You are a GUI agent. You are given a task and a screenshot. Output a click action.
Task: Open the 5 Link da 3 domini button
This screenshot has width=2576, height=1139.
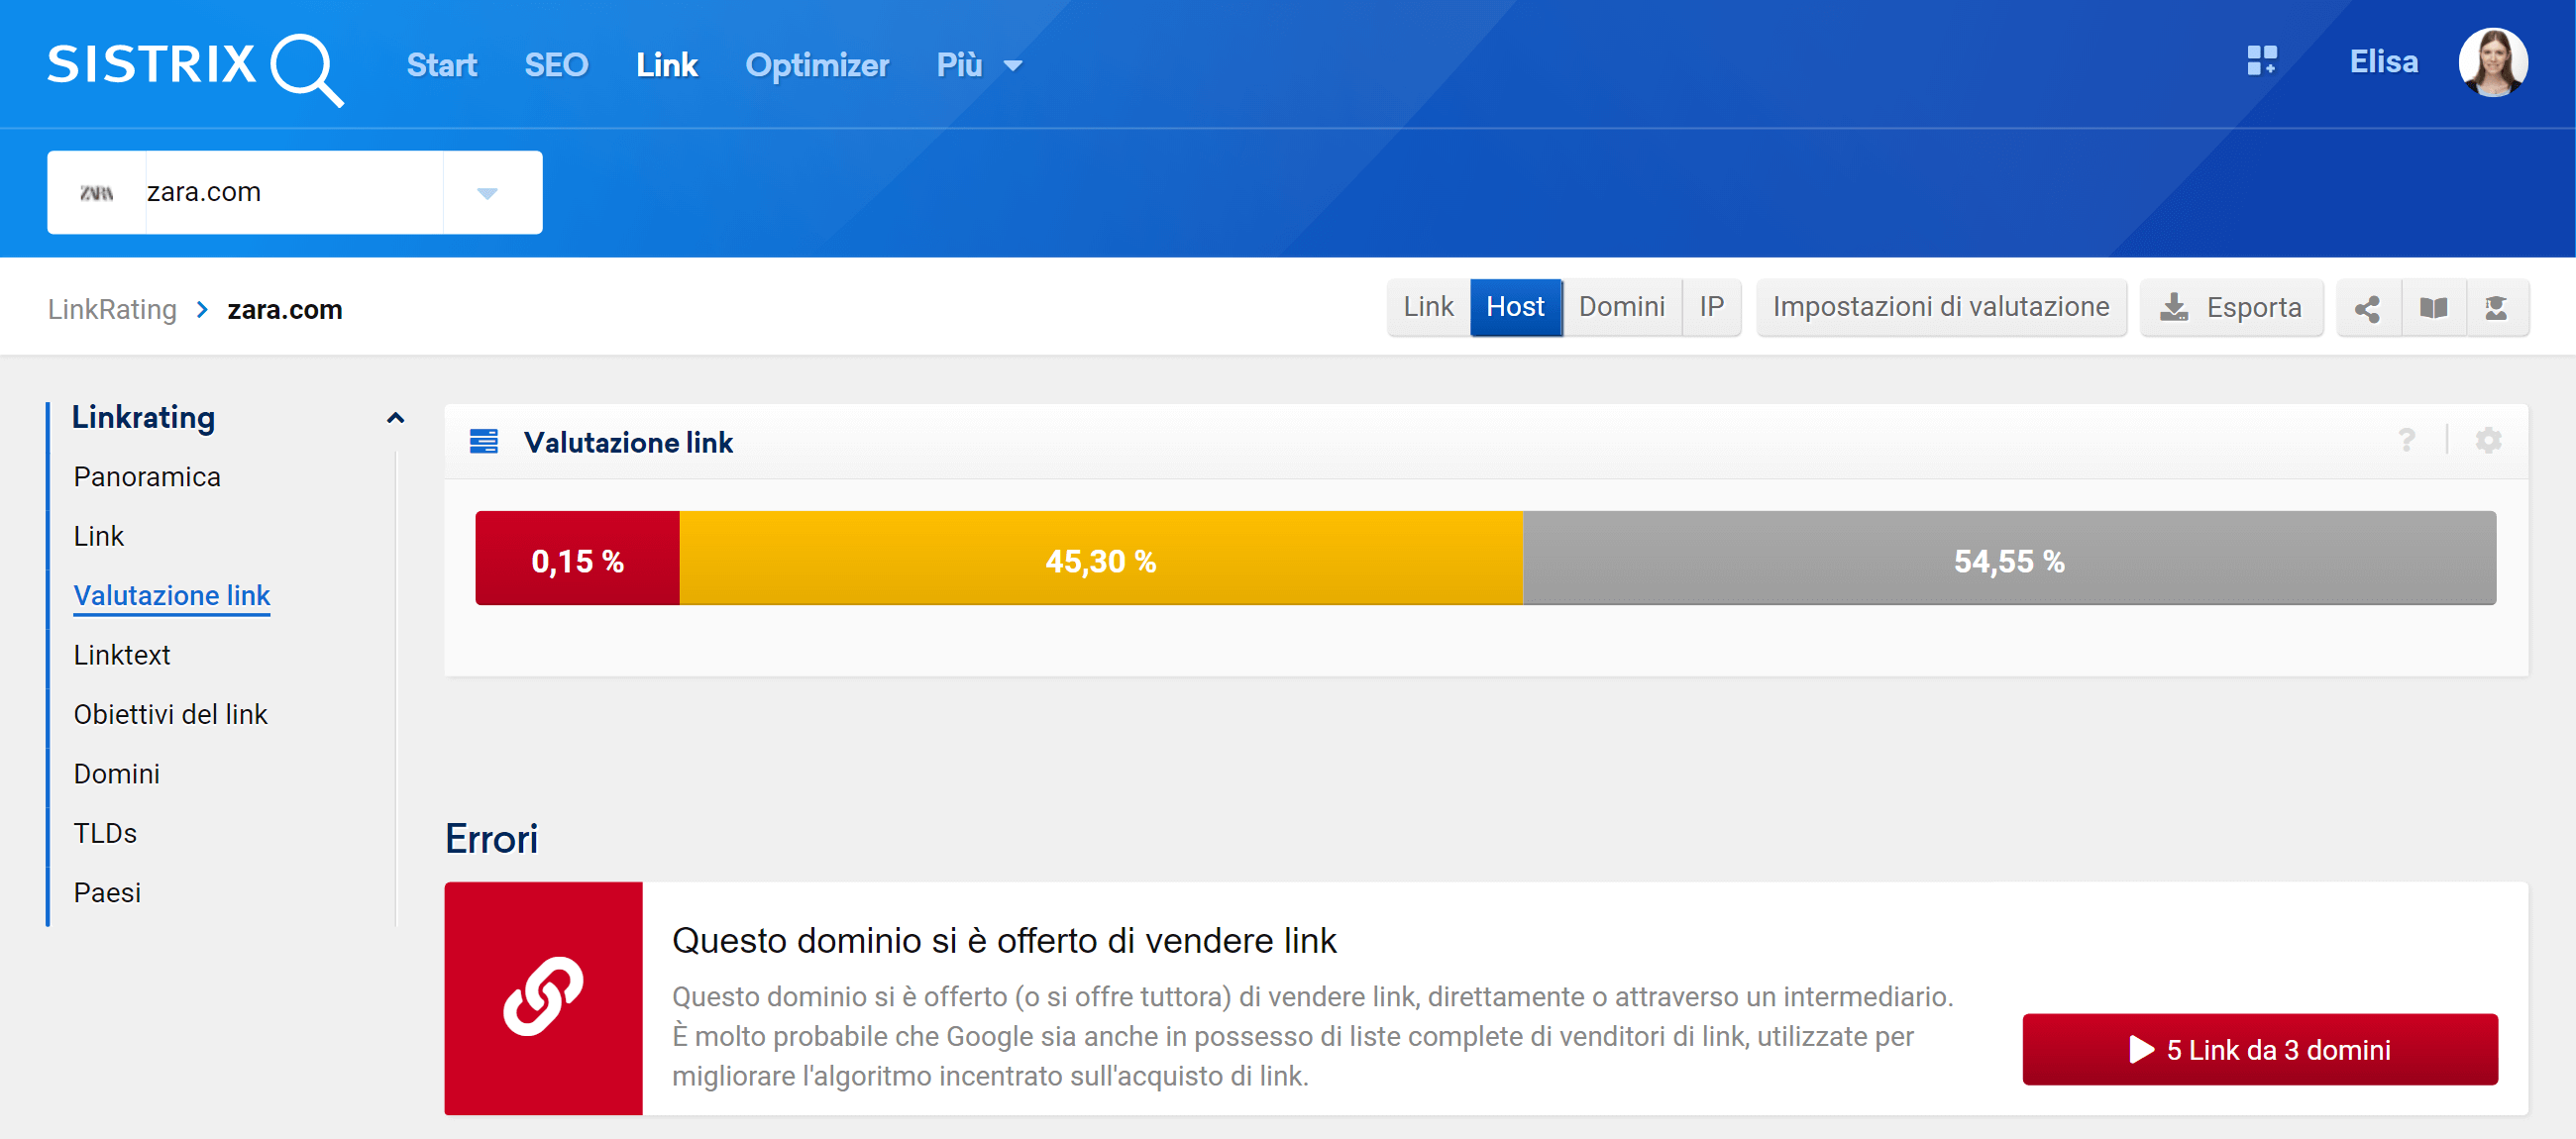point(2259,1049)
